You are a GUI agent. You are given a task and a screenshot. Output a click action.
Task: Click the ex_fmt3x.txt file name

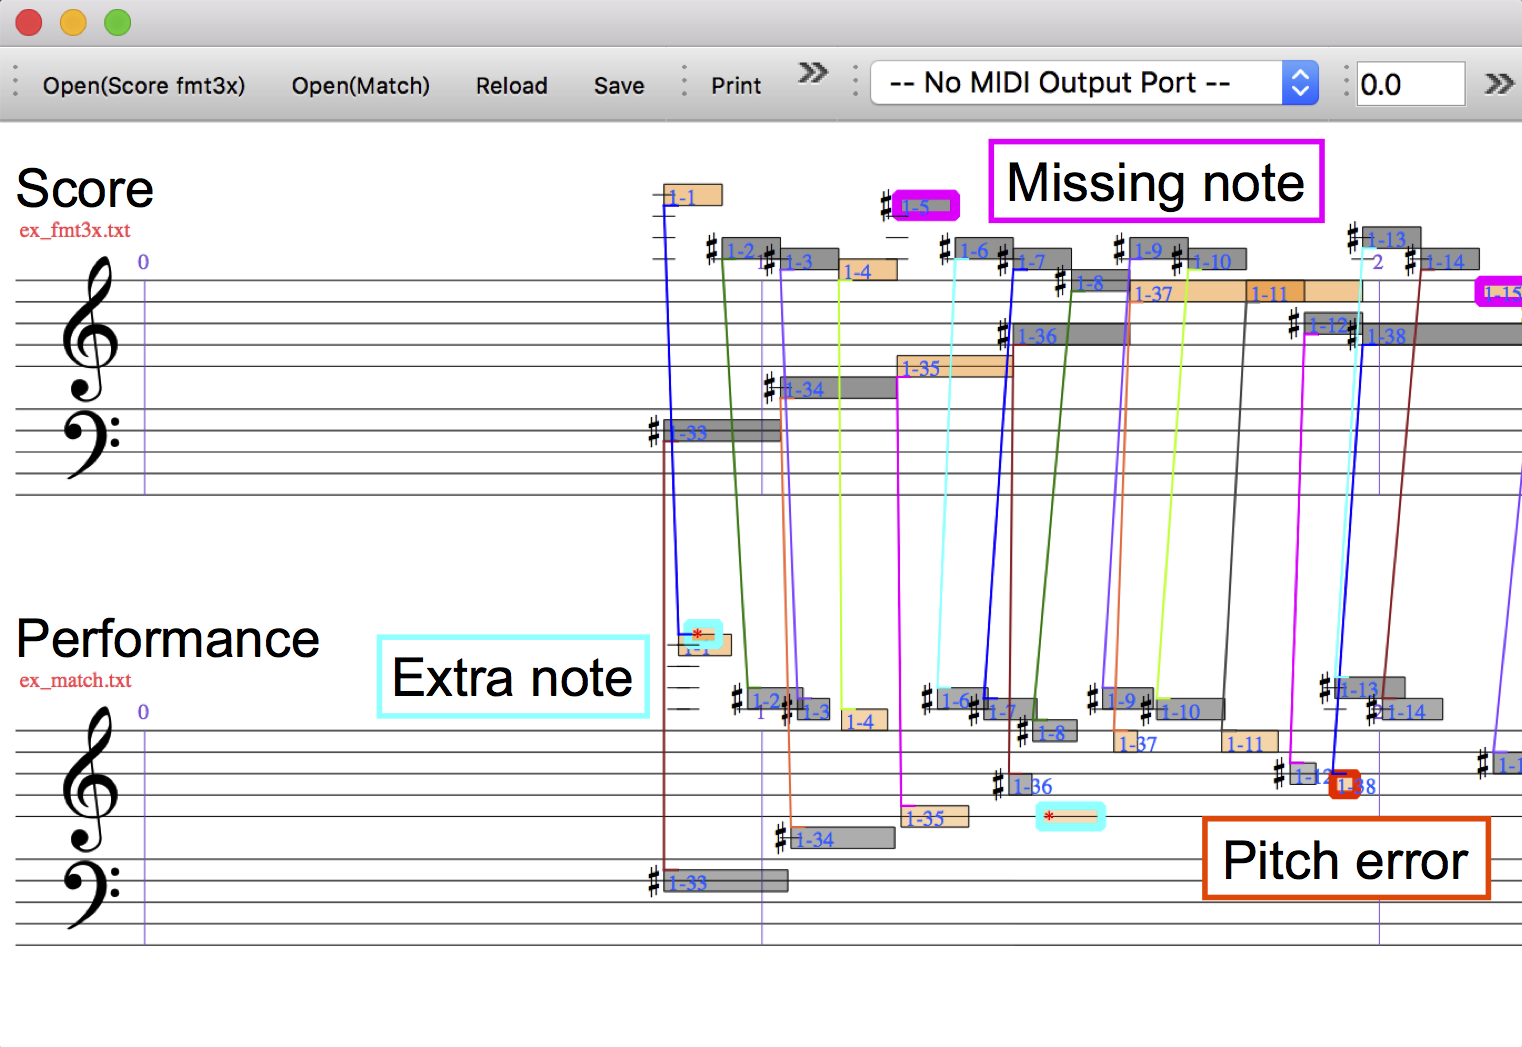pos(75,230)
